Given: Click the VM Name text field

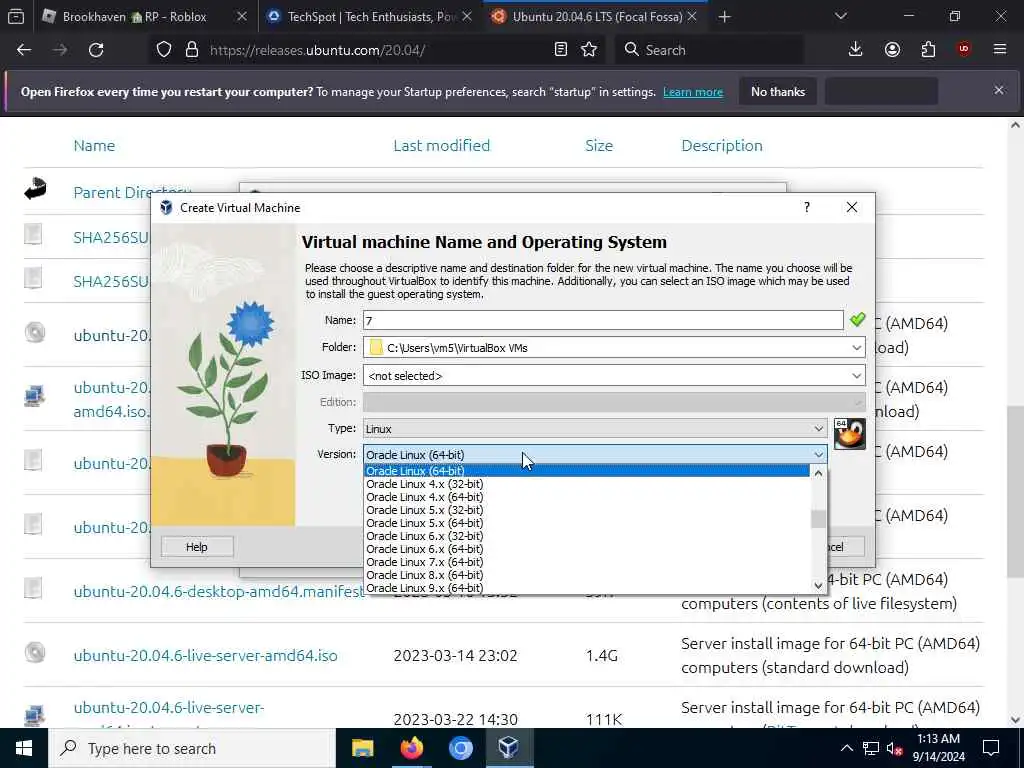Looking at the screenshot, I should (x=603, y=320).
